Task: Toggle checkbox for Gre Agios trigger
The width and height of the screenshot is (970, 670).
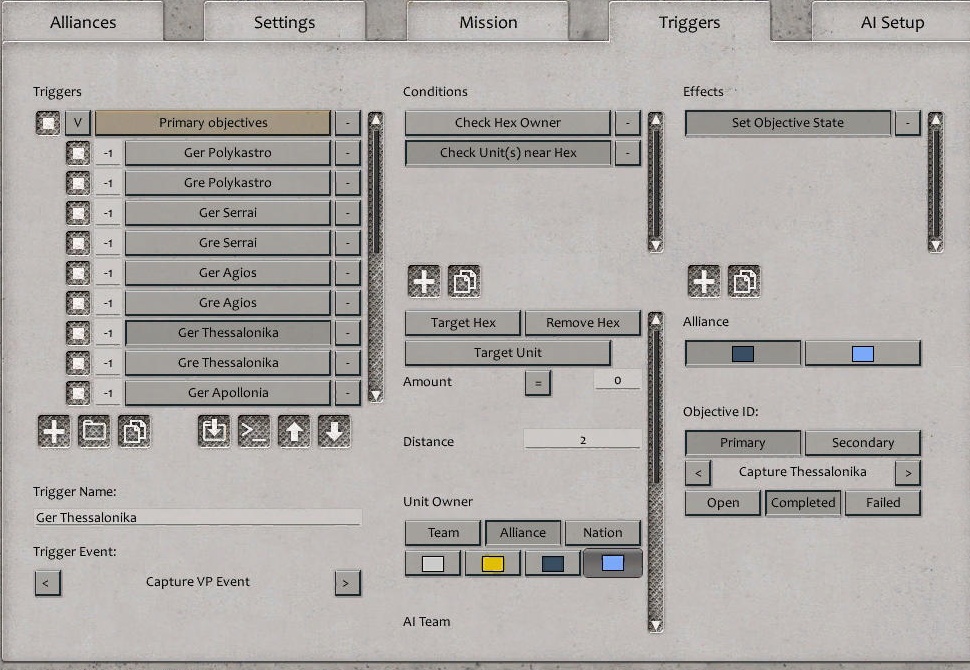Action: (78, 303)
